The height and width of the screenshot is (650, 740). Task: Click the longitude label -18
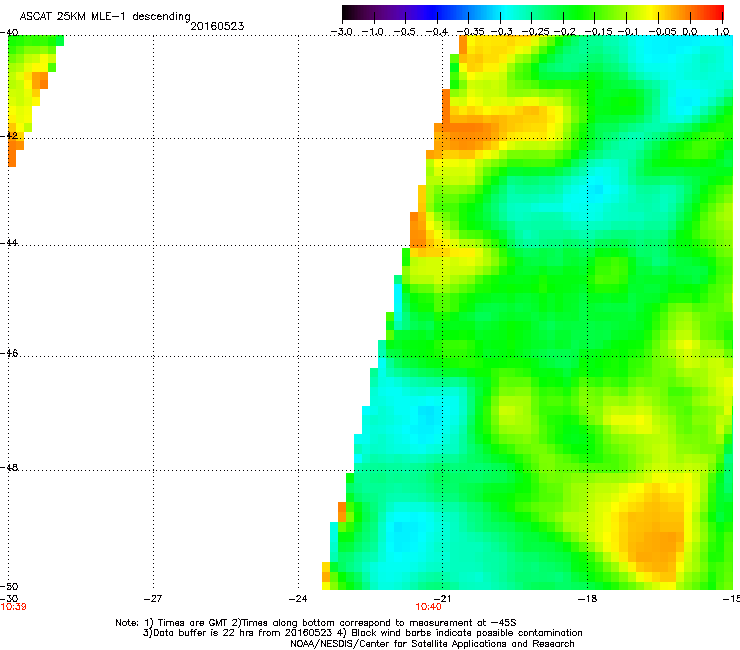[588, 599]
